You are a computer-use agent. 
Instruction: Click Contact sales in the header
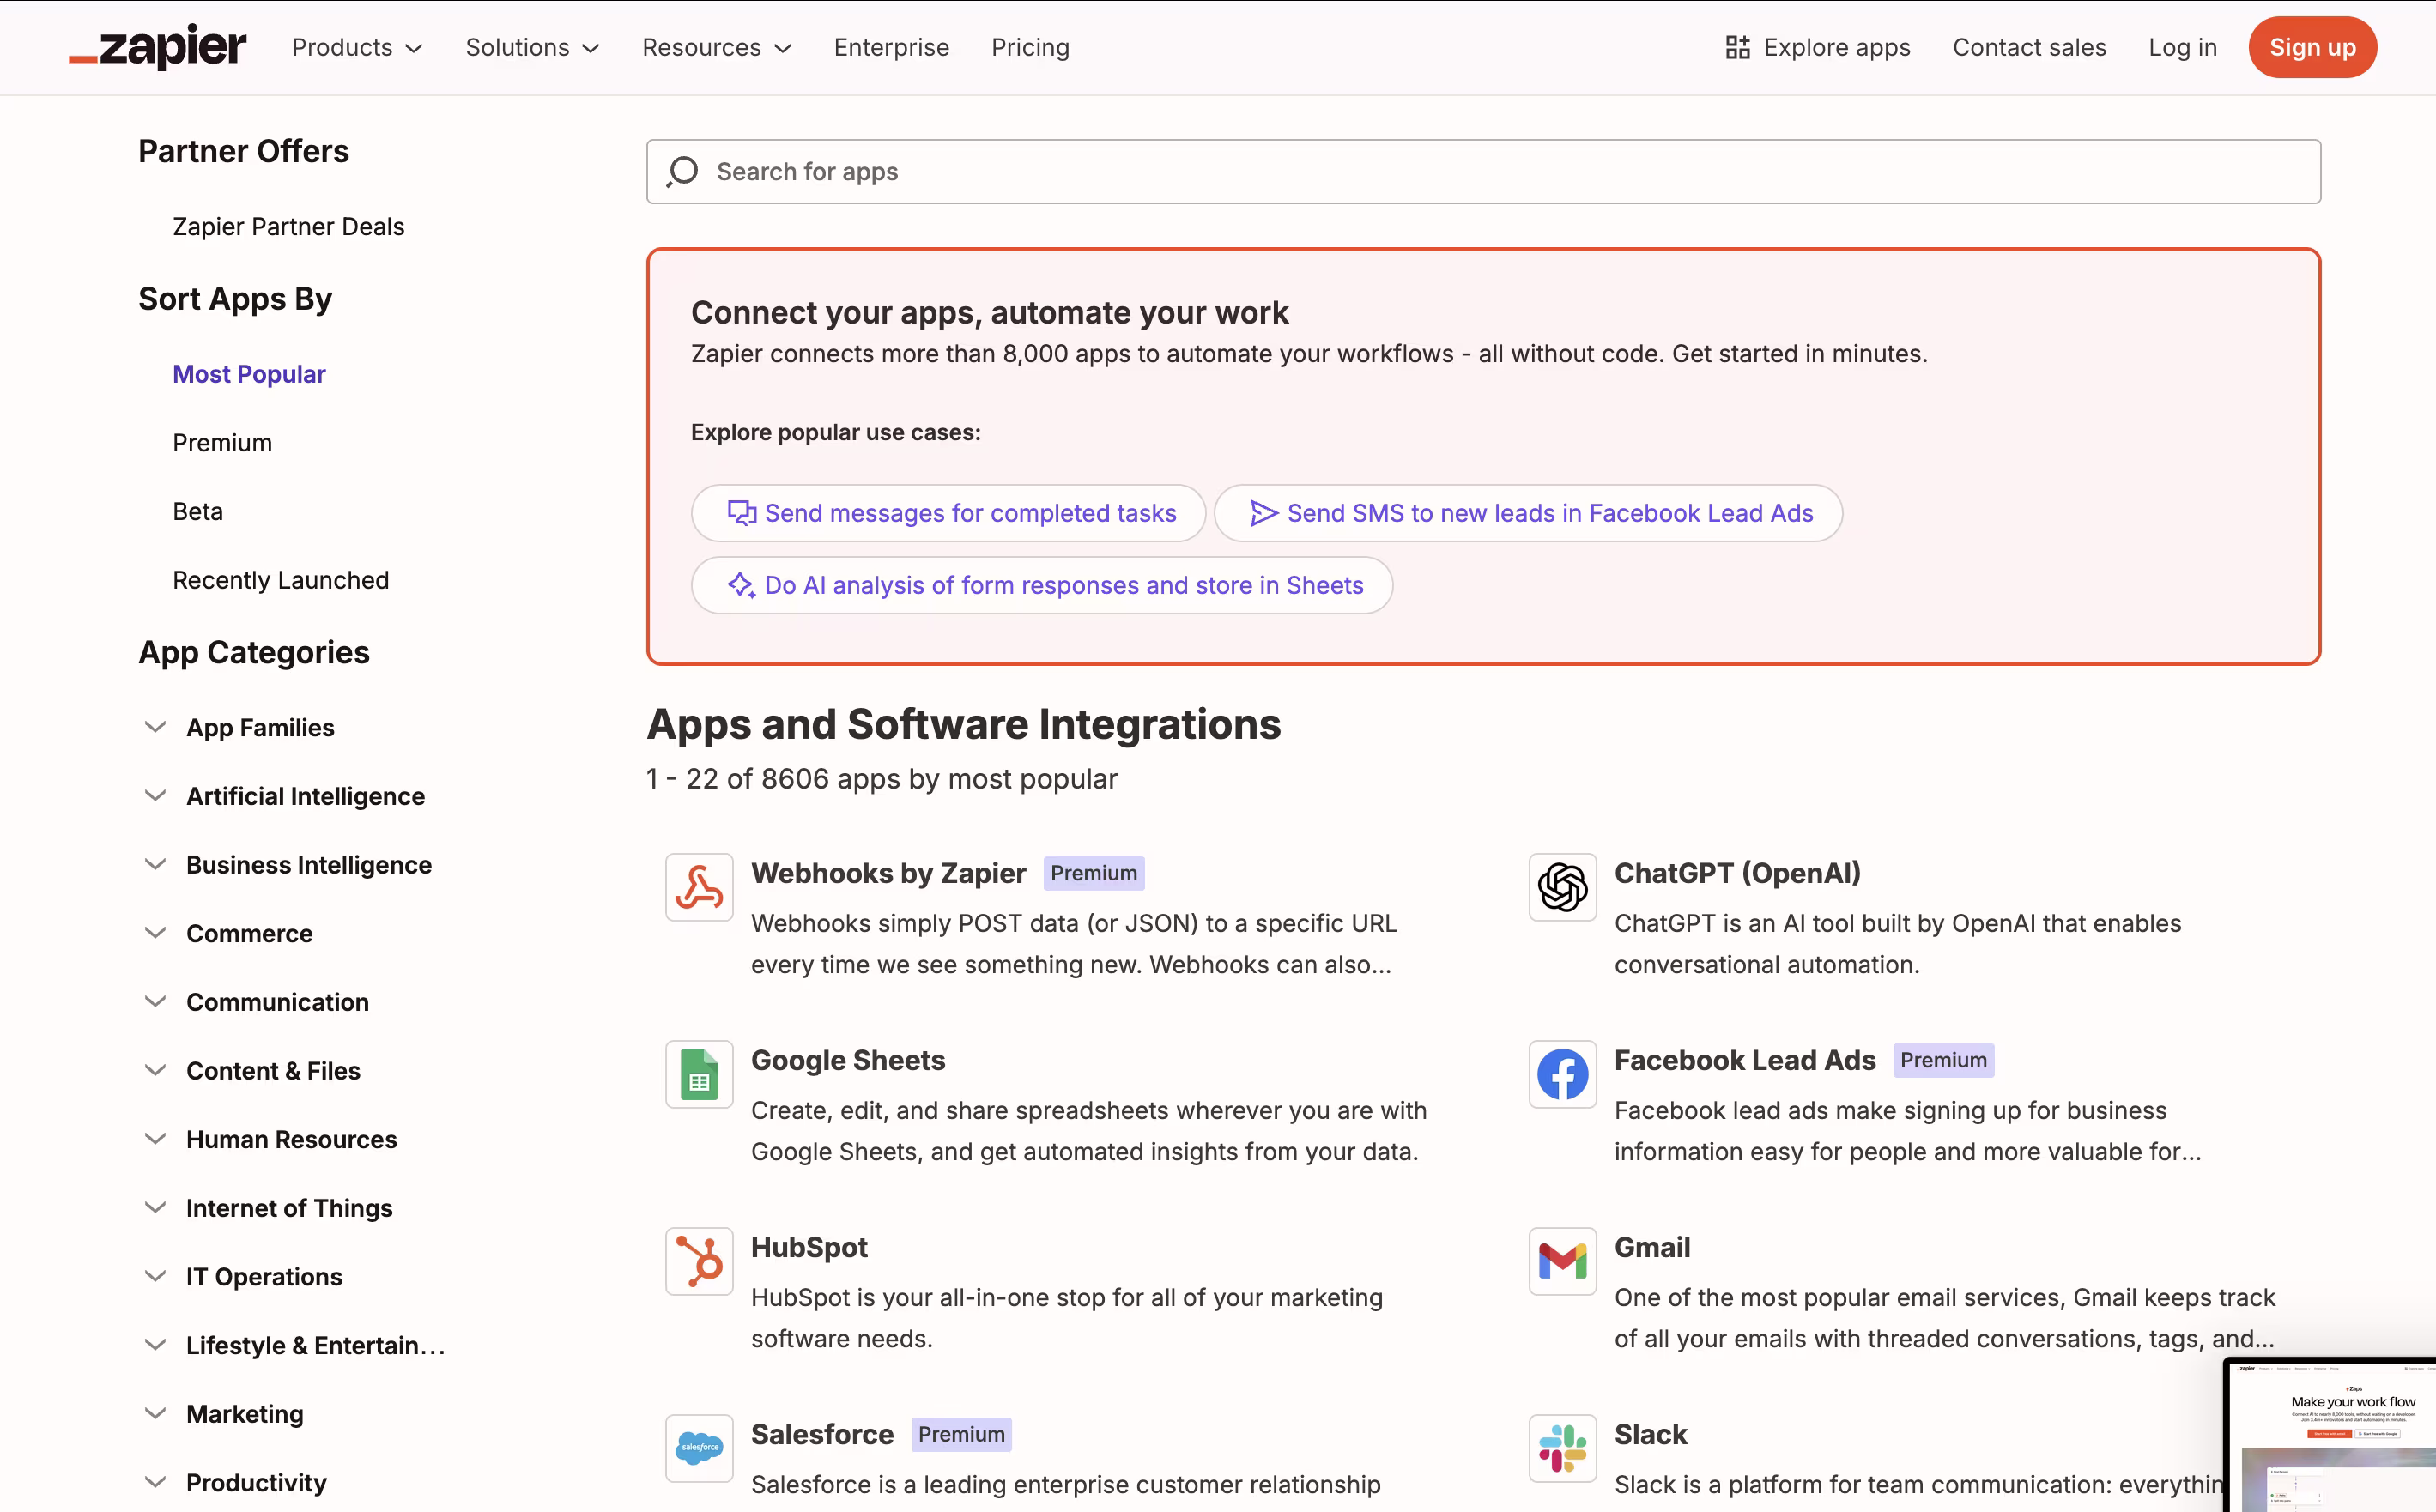click(x=2029, y=47)
